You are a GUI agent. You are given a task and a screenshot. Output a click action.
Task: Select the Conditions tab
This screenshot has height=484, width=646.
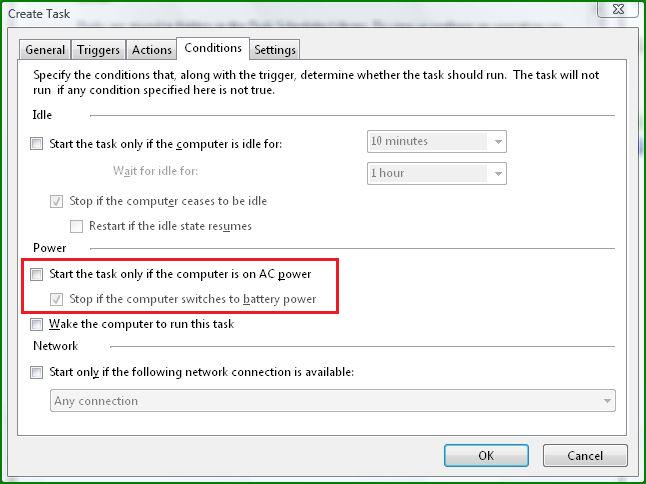pyautogui.click(x=213, y=48)
